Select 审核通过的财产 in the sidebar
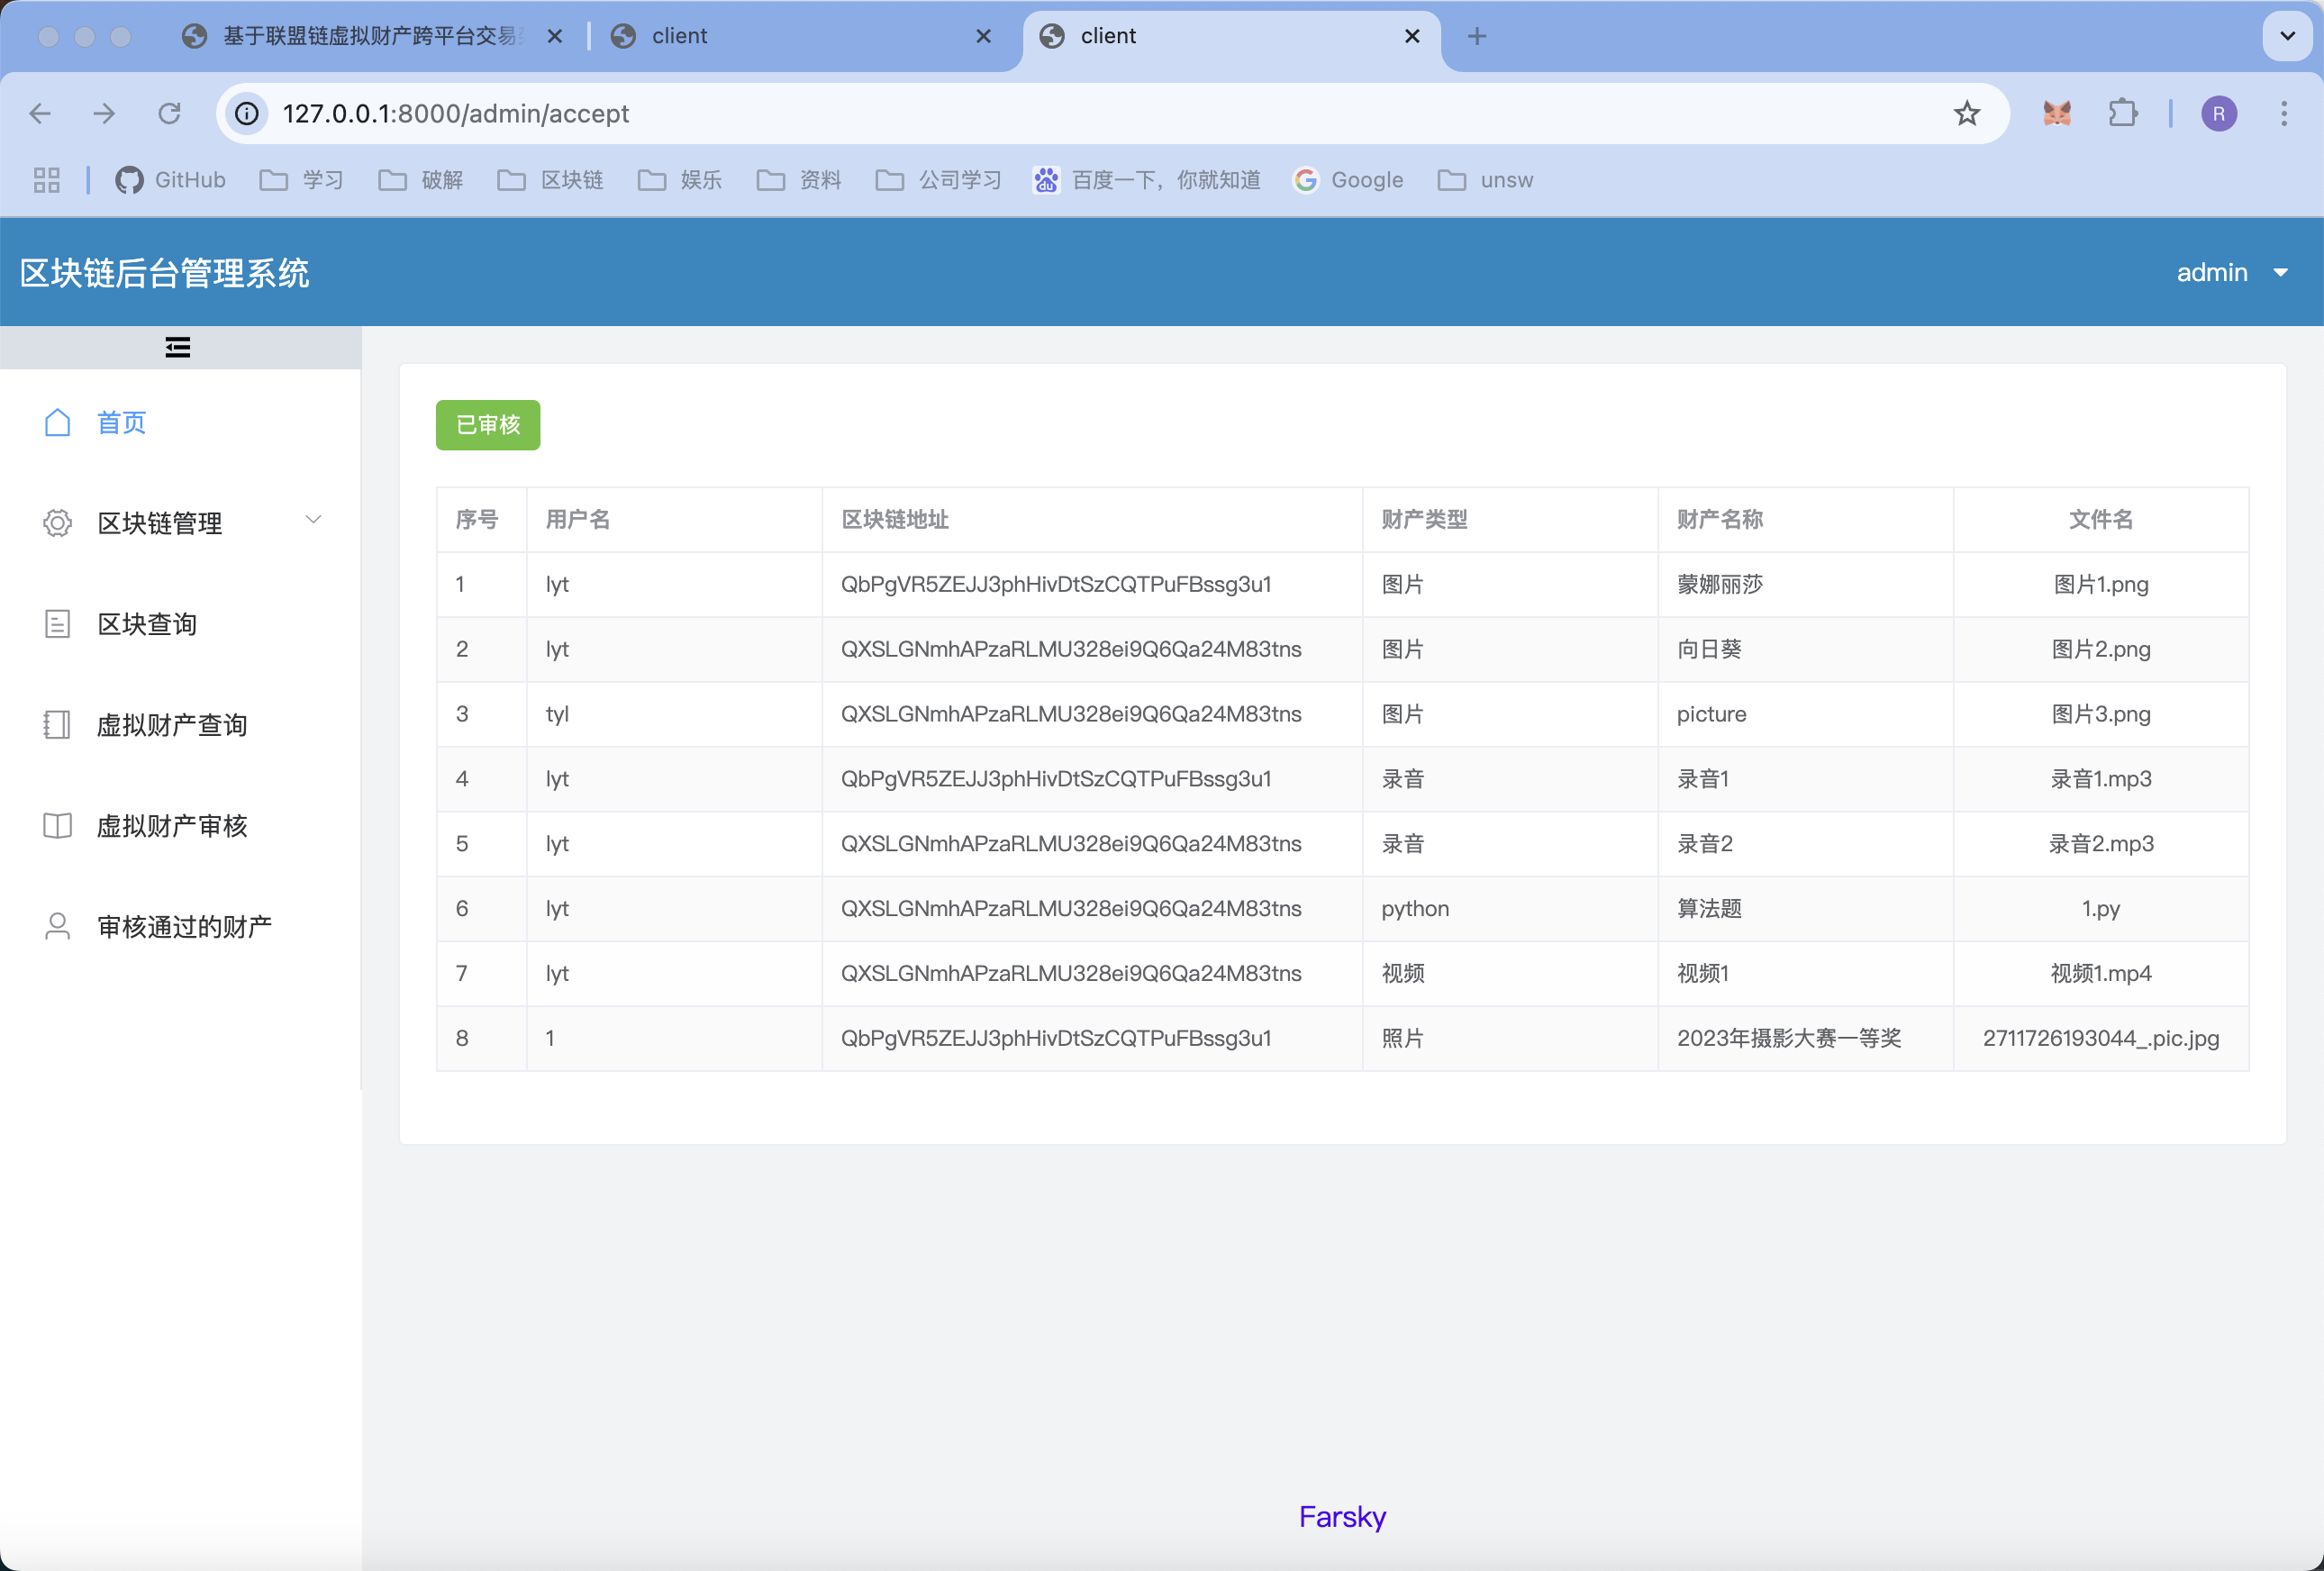The image size is (2324, 1571). [184, 927]
